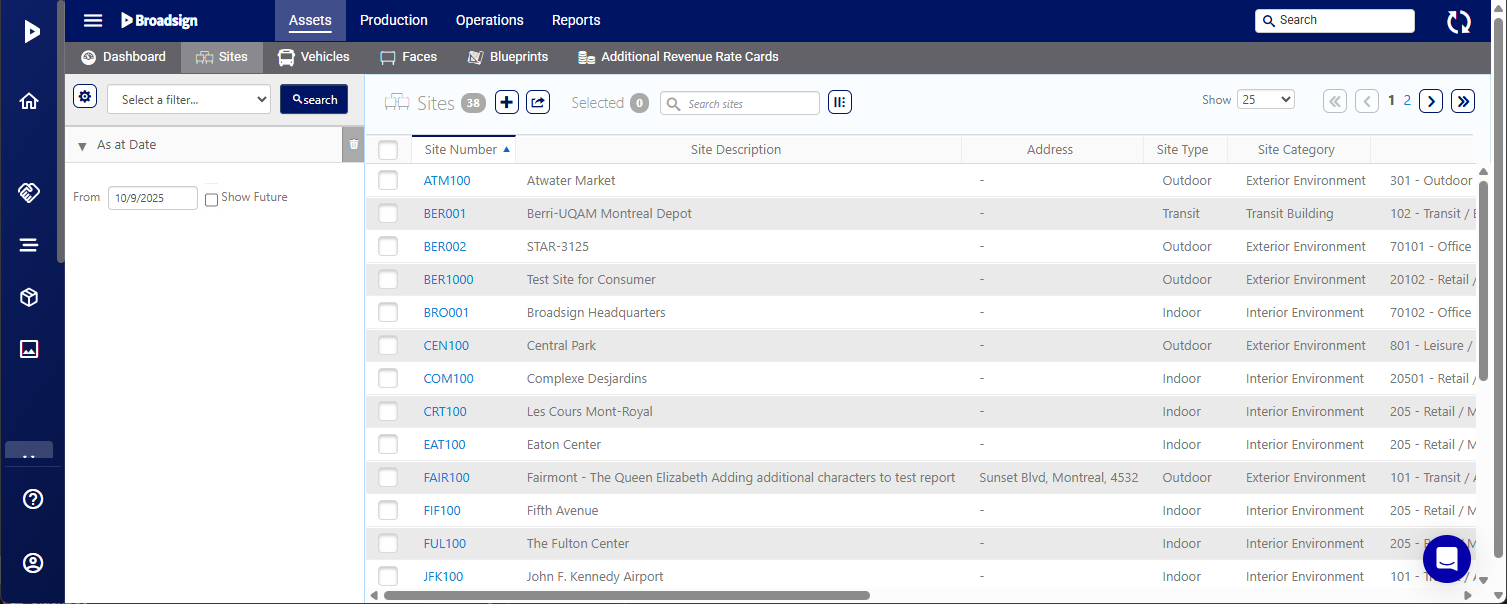Enable the Show Future checkbox
This screenshot has height=604, width=1507.
tap(211, 199)
